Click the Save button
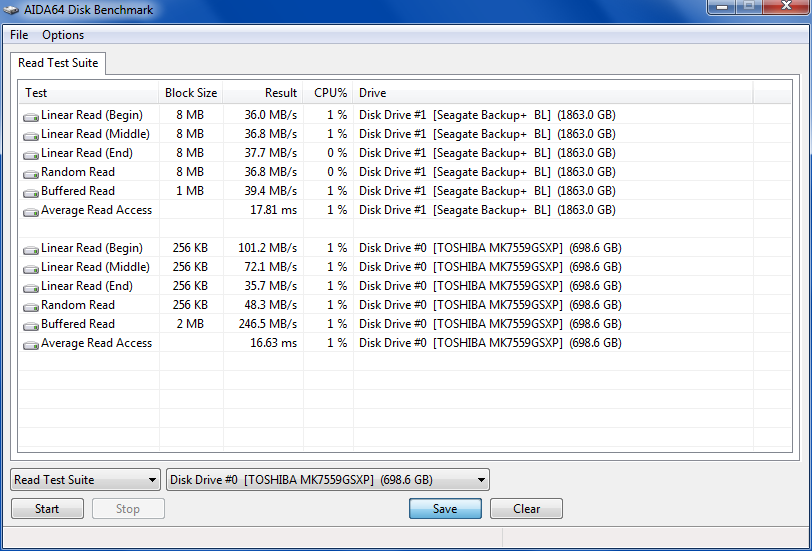Viewport: 812px width, 551px height. [x=445, y=509]
